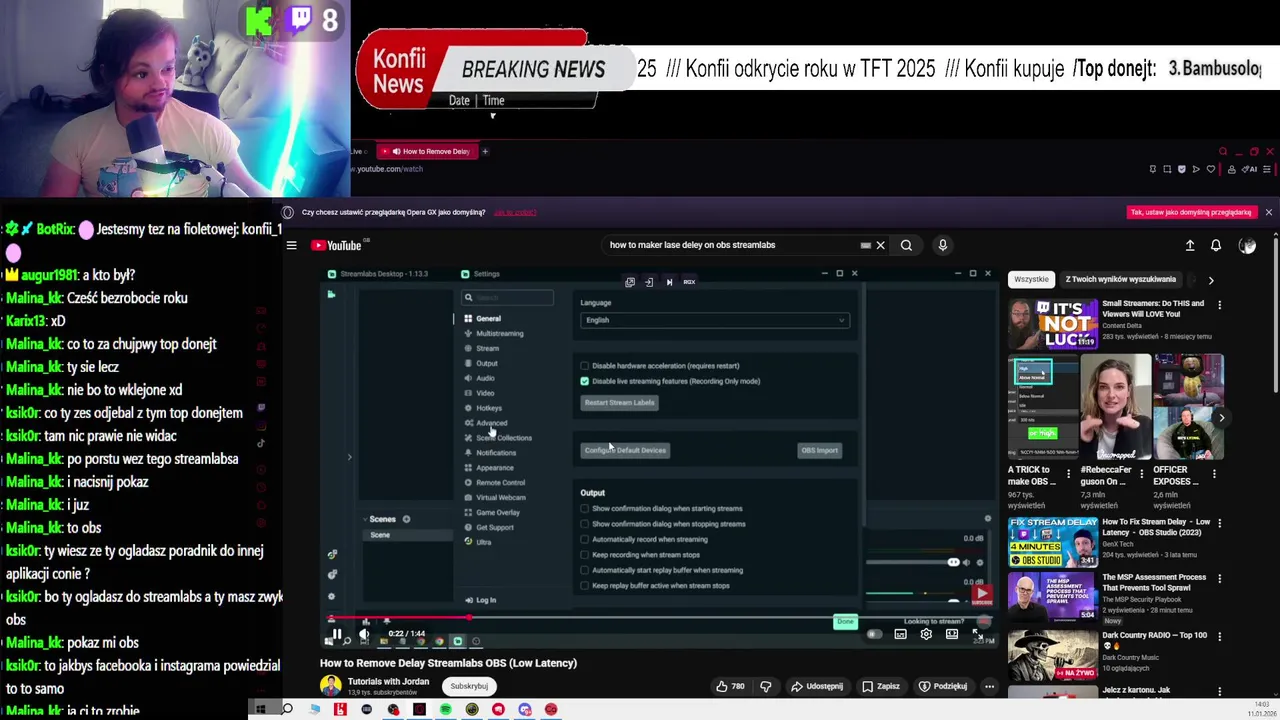
Task: Pause the YouTube video
Action: click(x=336, y=634)
